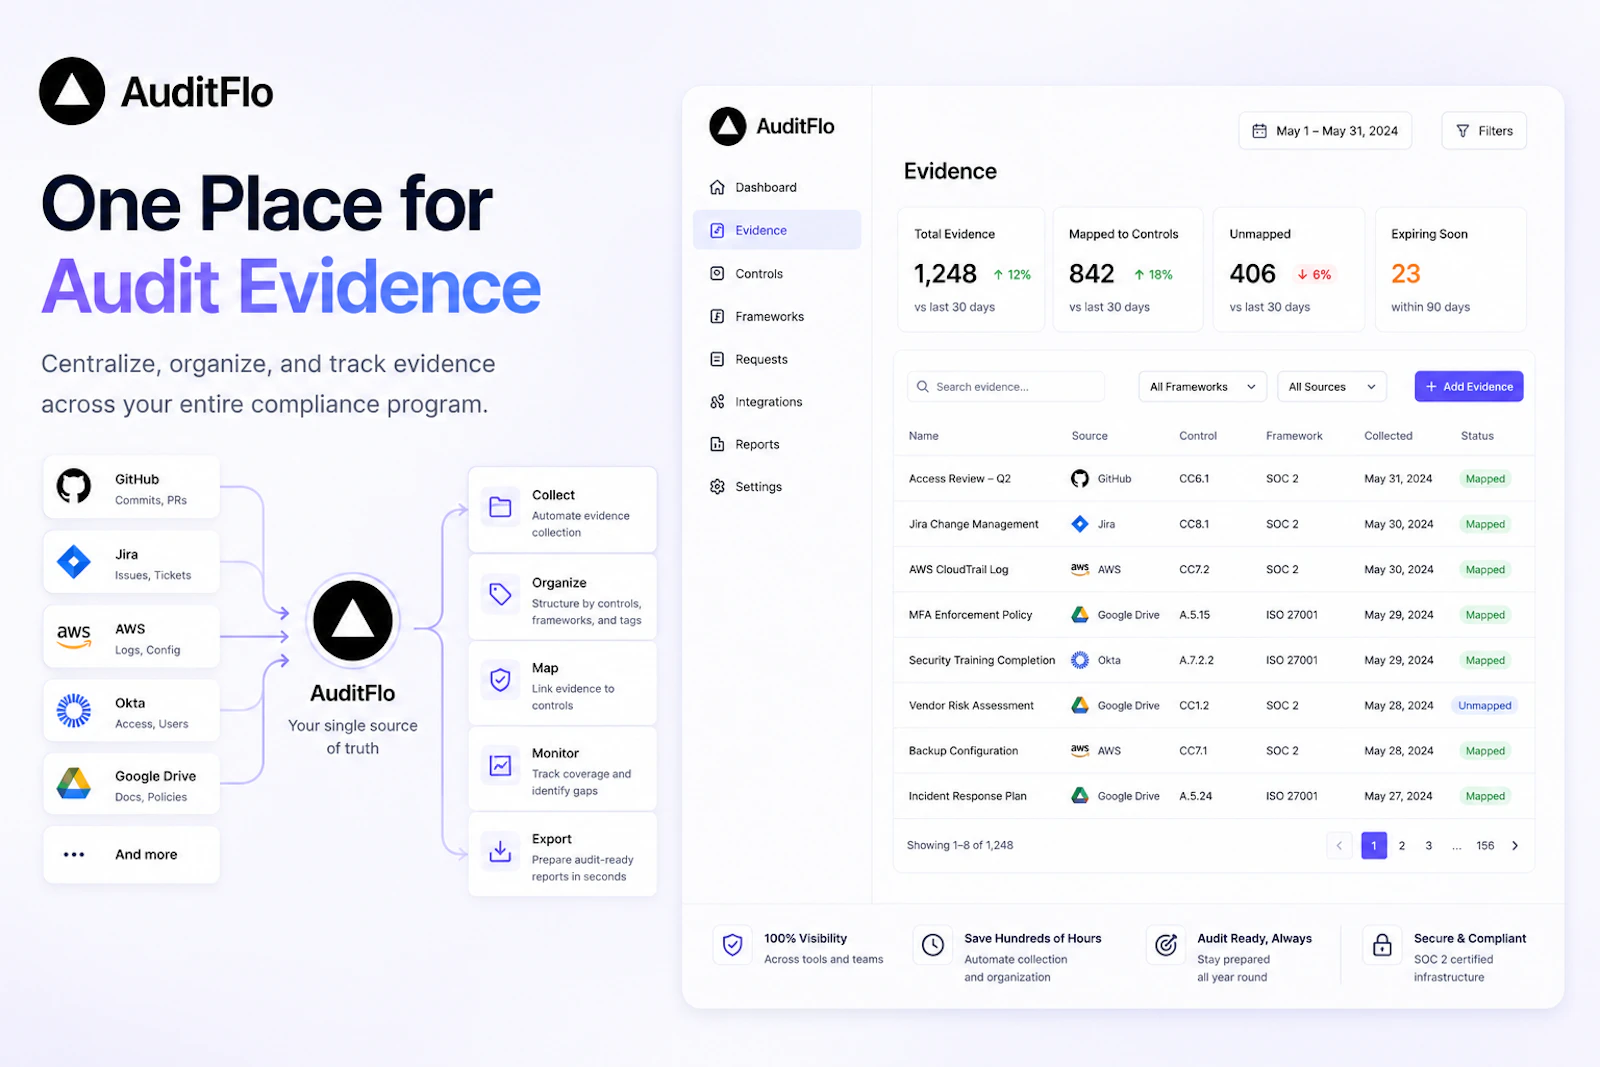
Task: Open the All Frameworks dropdown
Action: [1203, 387]
